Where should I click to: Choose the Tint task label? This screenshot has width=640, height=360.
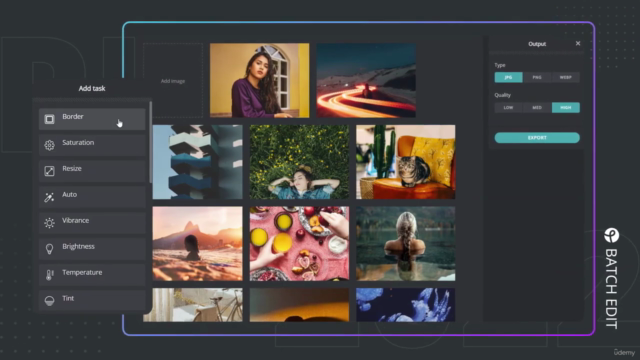(68, 298)
